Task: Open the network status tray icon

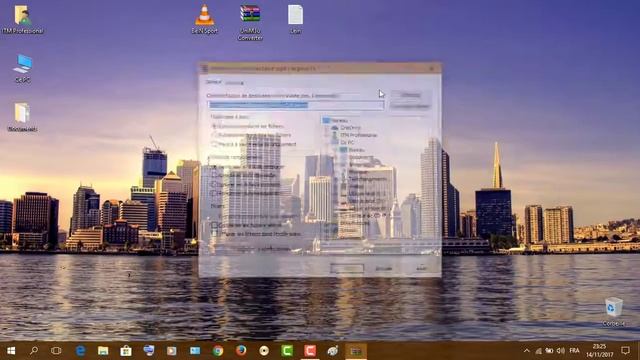Action: (538, 351)
